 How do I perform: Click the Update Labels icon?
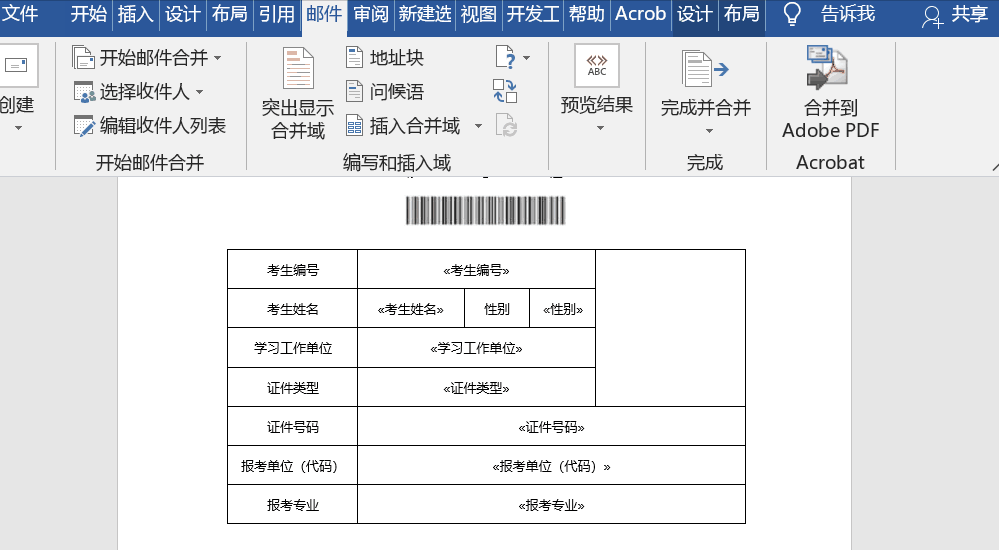(506, 126)
